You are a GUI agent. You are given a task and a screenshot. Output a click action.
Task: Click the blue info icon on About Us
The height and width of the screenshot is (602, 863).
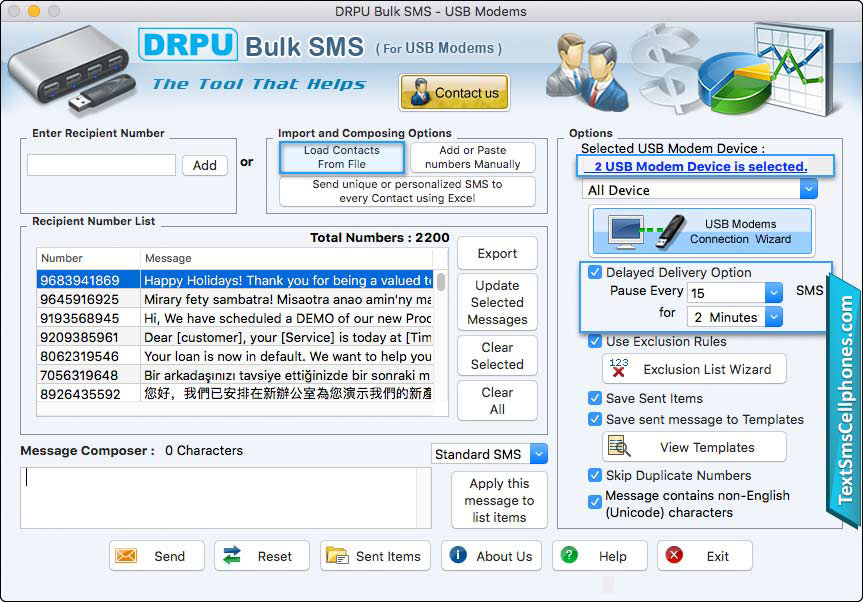pyautogui.click(x=458, y=555)
